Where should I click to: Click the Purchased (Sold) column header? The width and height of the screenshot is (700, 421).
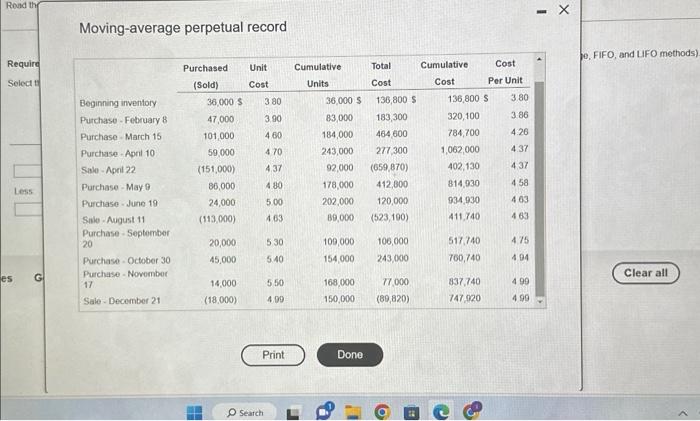[205, 76]
